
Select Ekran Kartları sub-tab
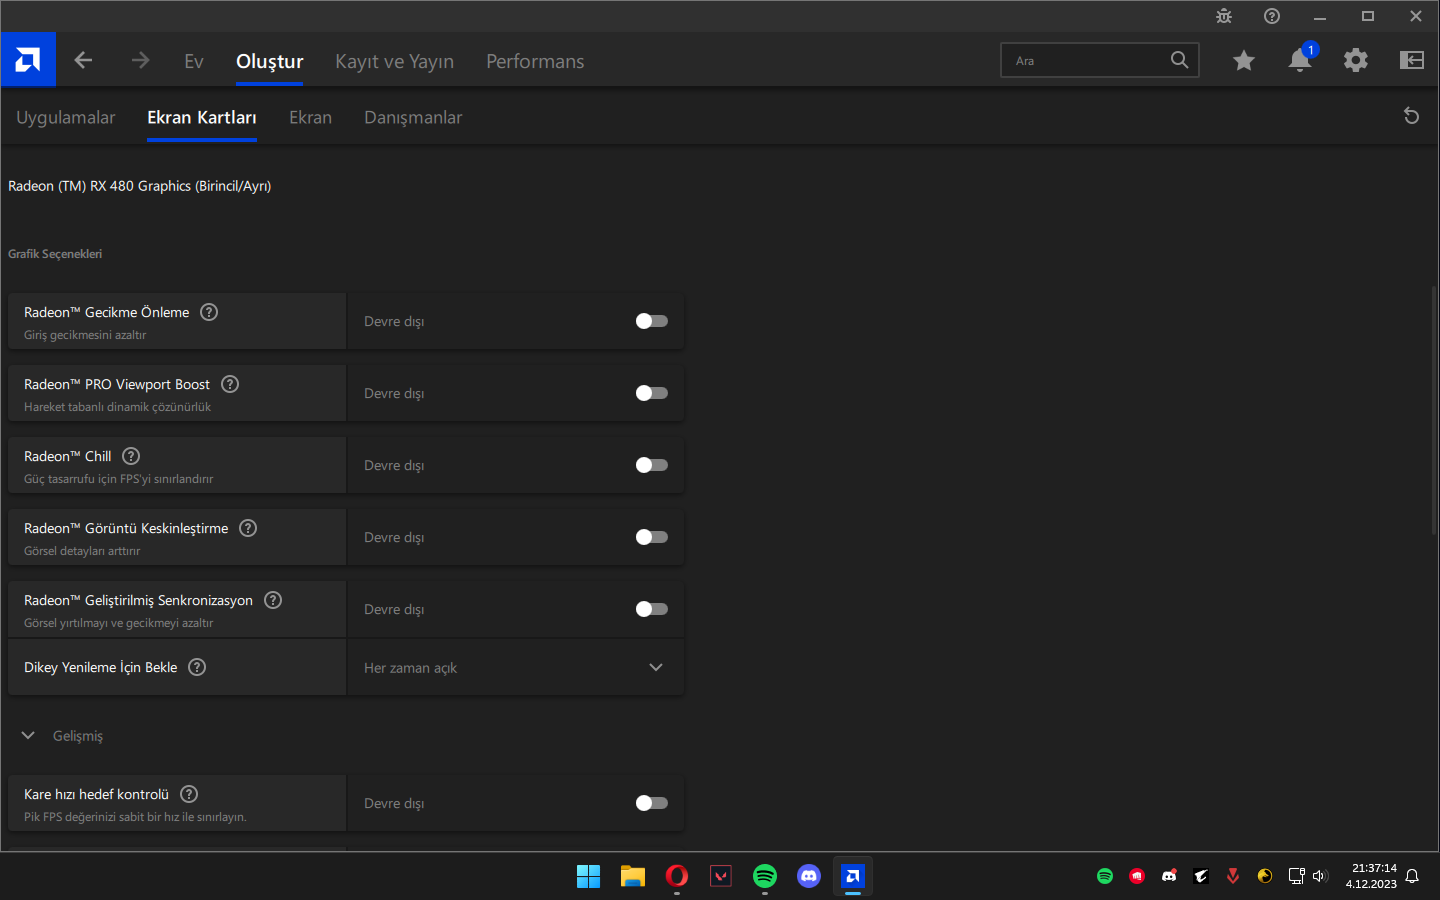pyautogui.click(x=202, y=117)
